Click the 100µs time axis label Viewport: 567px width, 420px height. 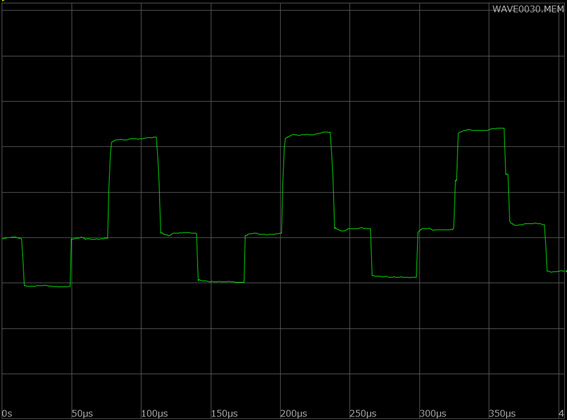tap(154, 413)
